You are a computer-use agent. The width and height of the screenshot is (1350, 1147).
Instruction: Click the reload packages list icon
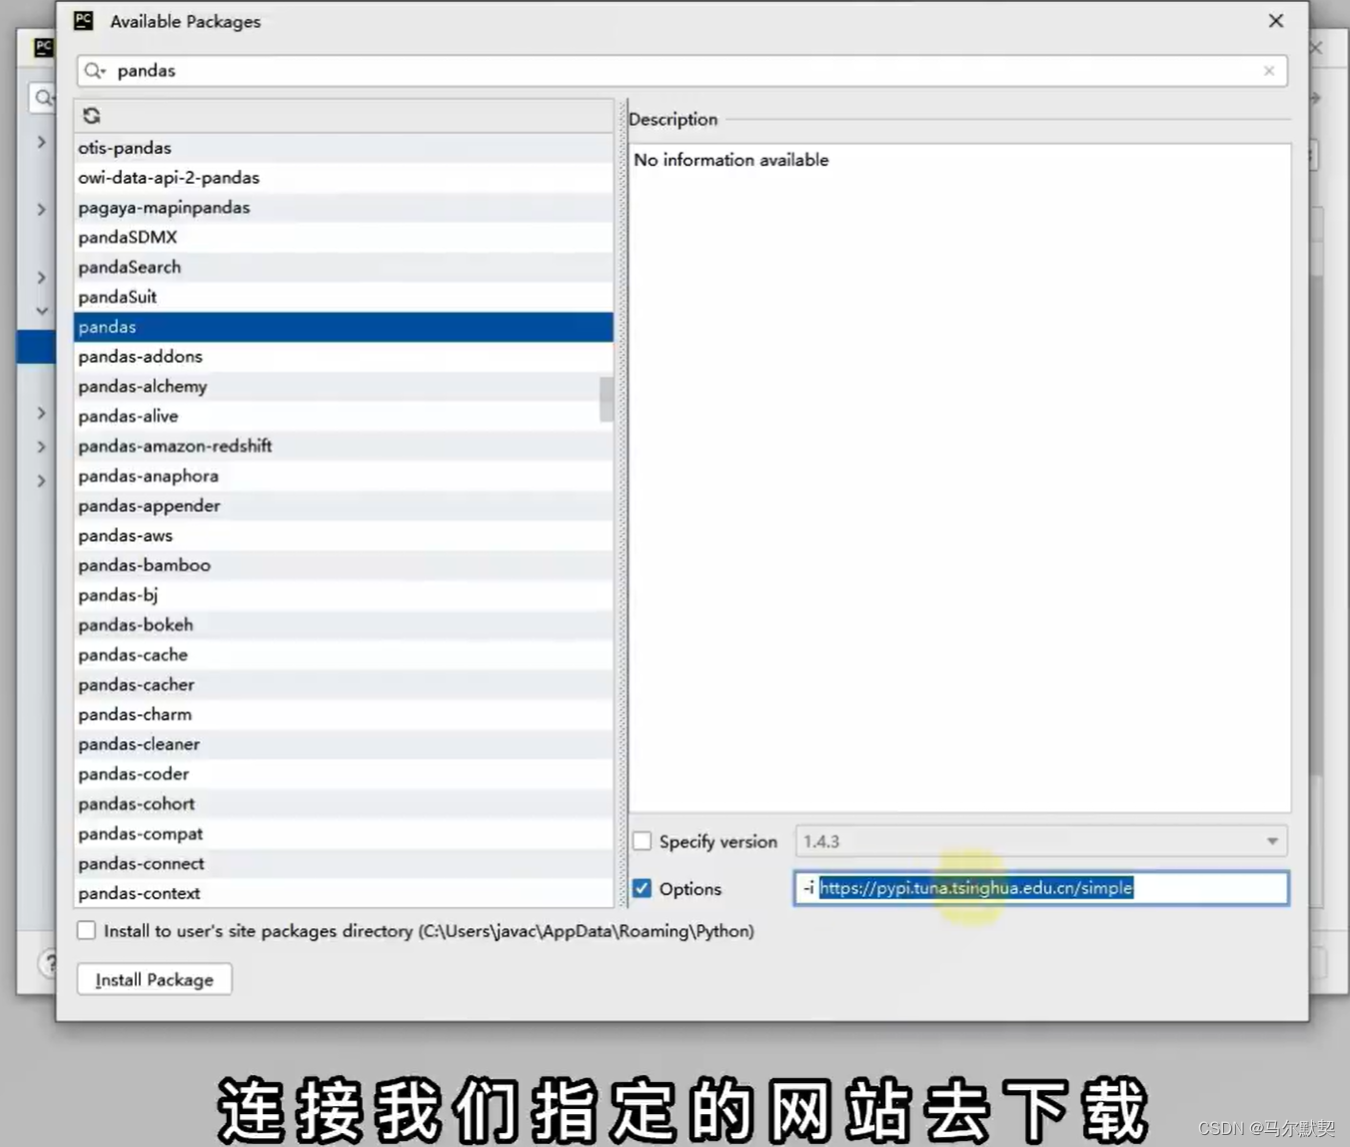91,115
